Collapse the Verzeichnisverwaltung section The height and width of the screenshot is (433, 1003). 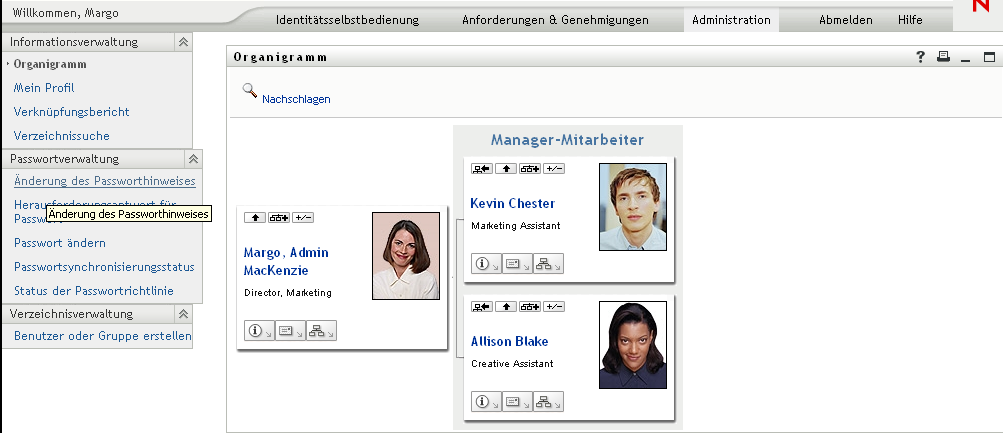pos(183,314)
